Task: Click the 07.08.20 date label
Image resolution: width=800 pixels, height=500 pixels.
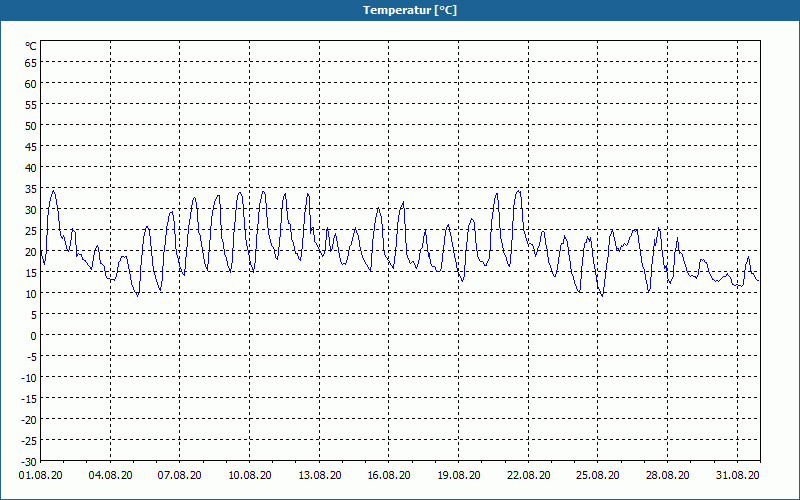Action: click(180, 475)
